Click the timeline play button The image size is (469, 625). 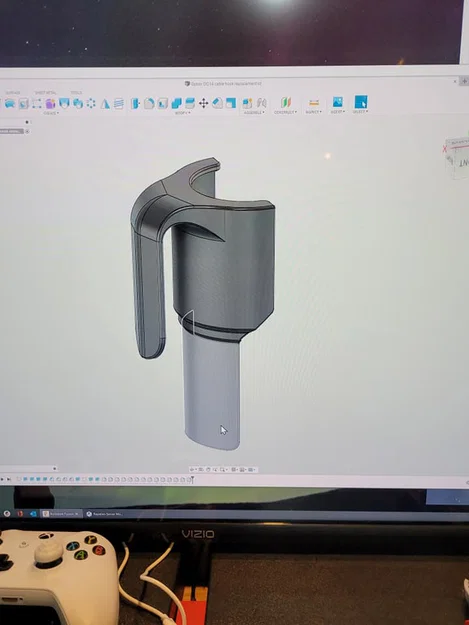2,480
